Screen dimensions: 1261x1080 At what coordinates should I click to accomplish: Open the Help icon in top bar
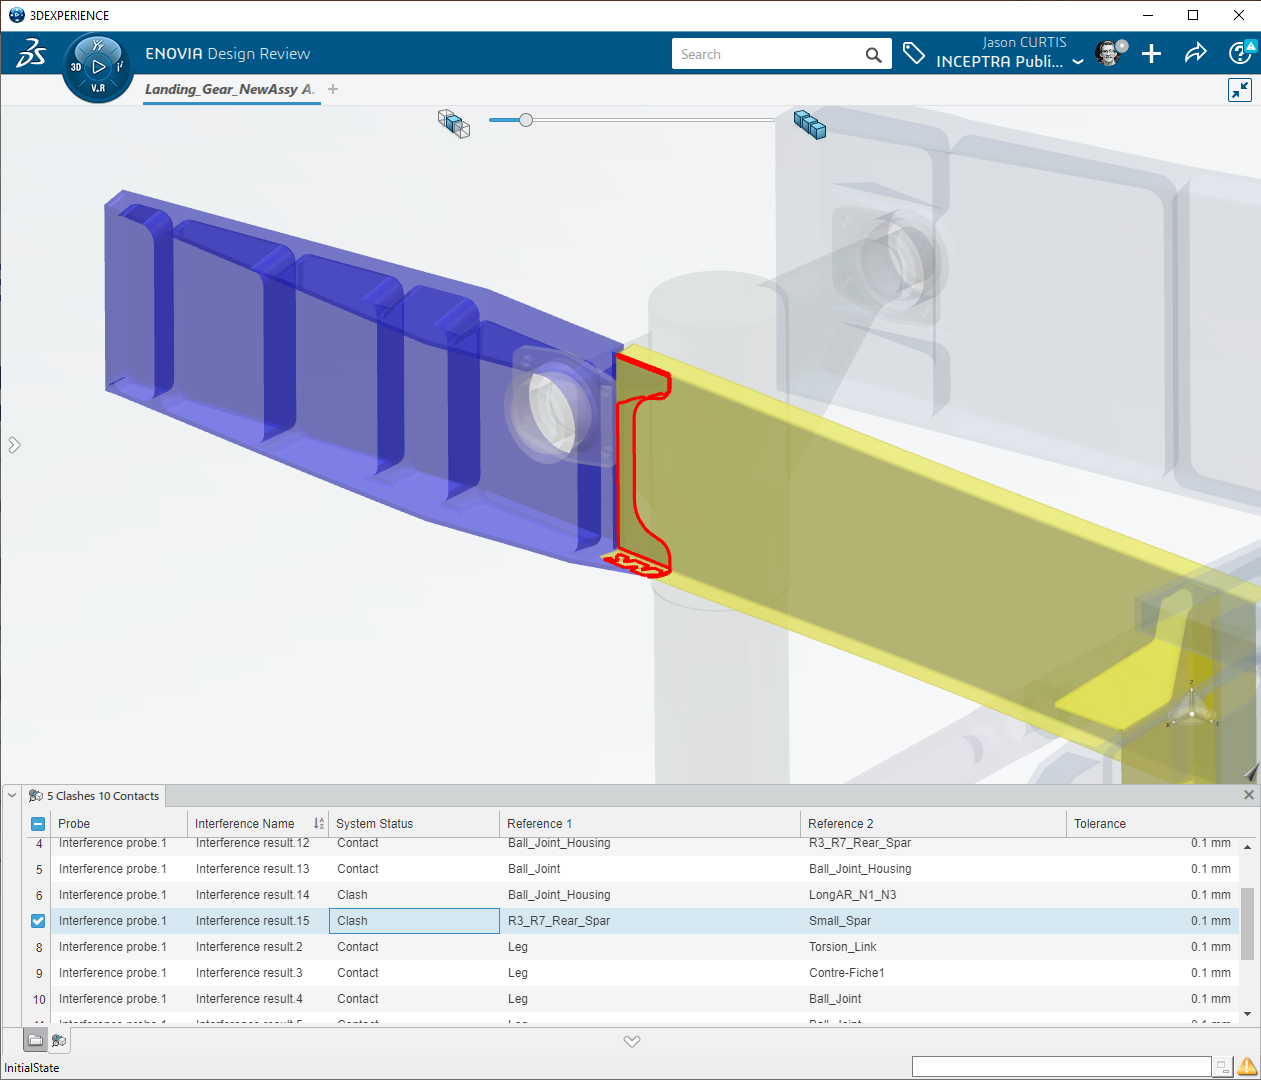click(1239, 54)
